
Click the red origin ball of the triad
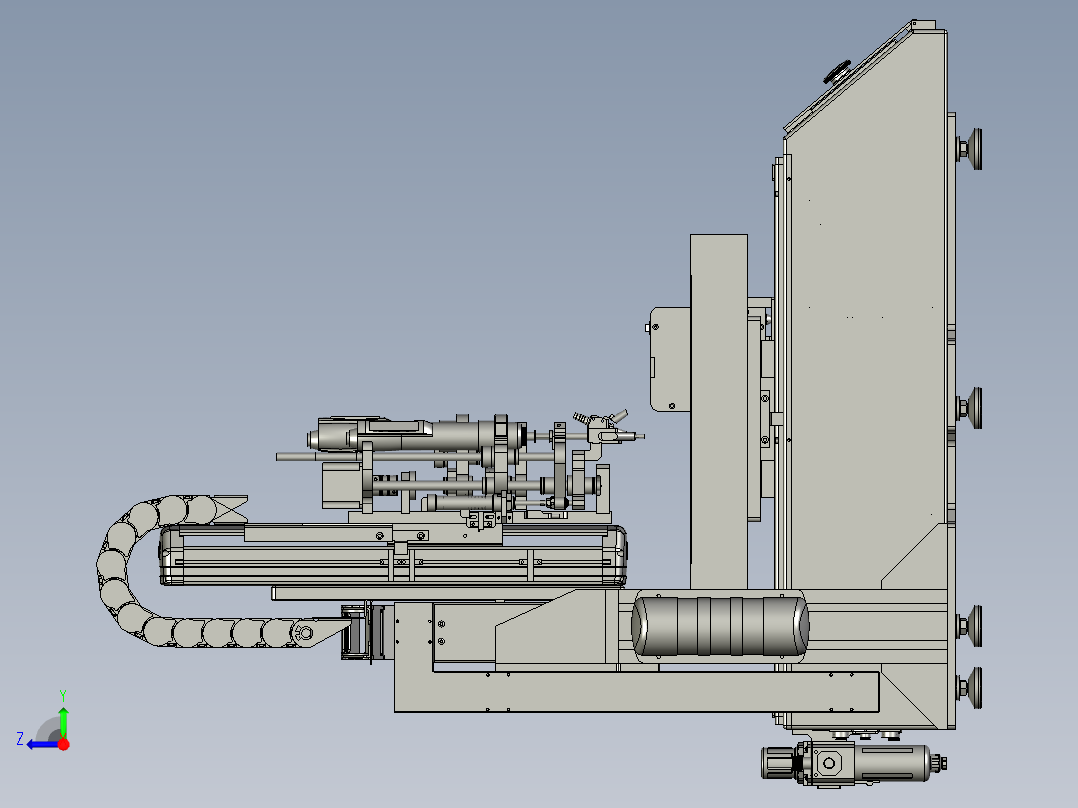click(x=63, y=744)
